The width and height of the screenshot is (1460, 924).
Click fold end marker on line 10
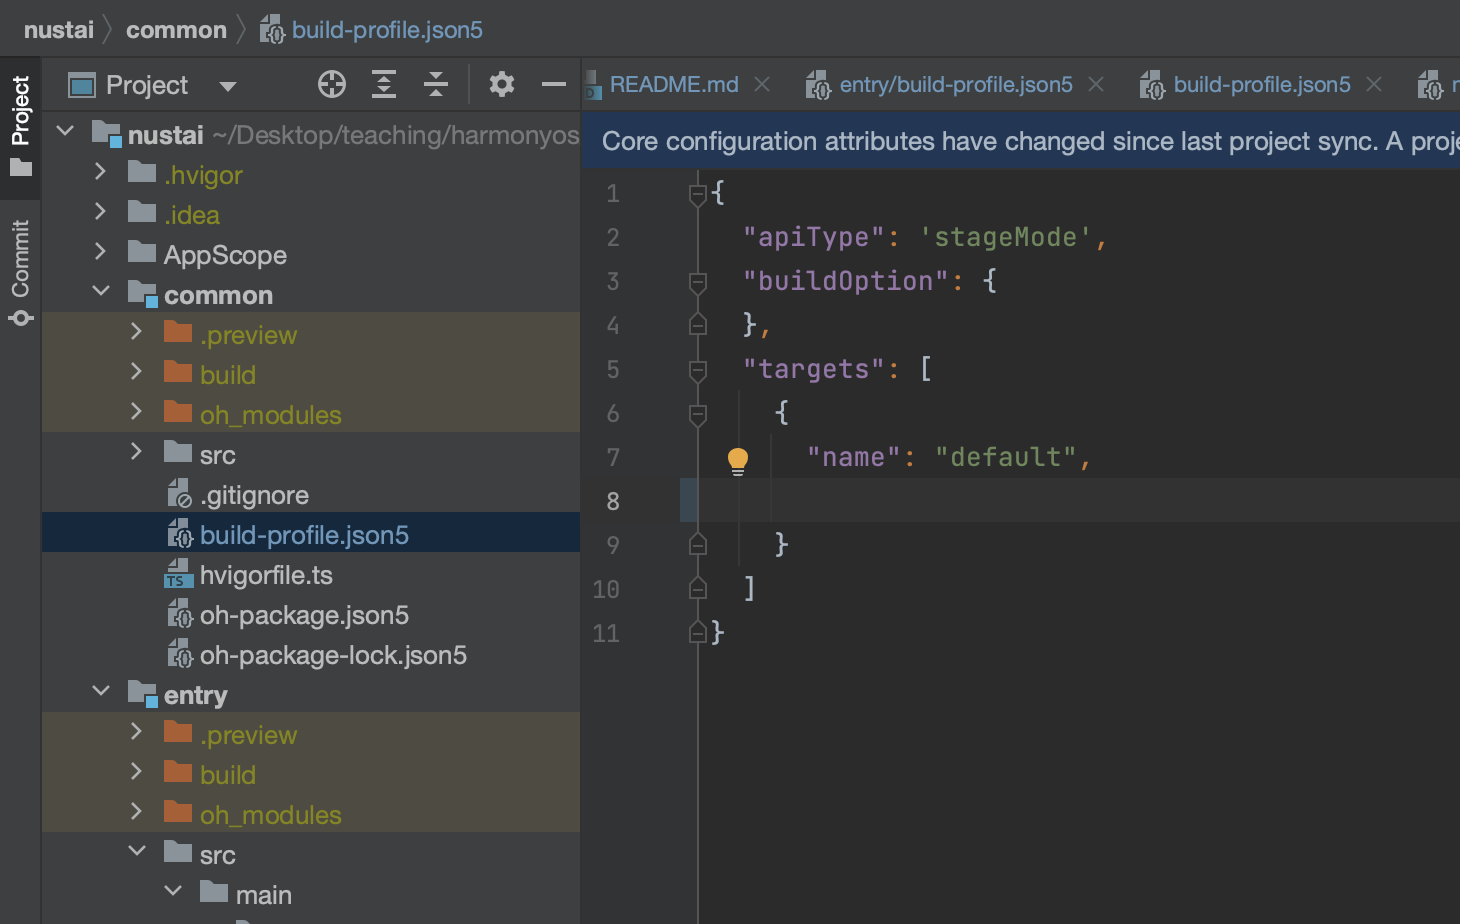(x=698, y=588)
